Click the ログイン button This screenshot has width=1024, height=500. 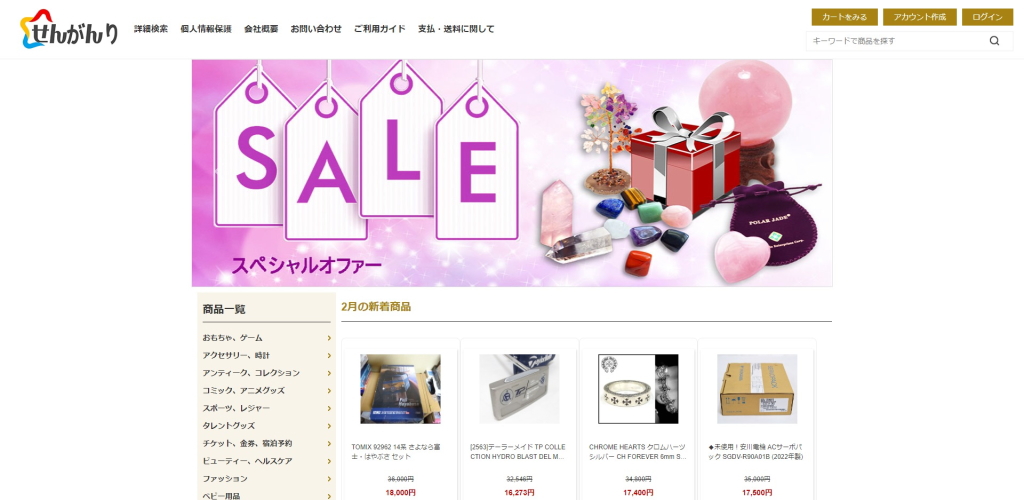coord(987,17)
